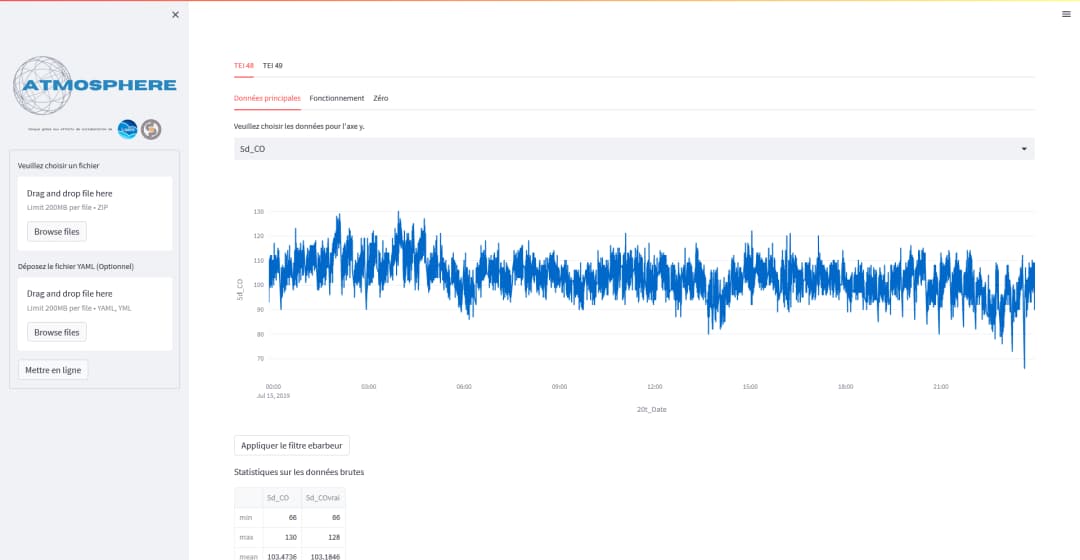Click the 130 tick label on the y-axis
This screenshot has width=1080, height=560.
click(x=259, y=211)
